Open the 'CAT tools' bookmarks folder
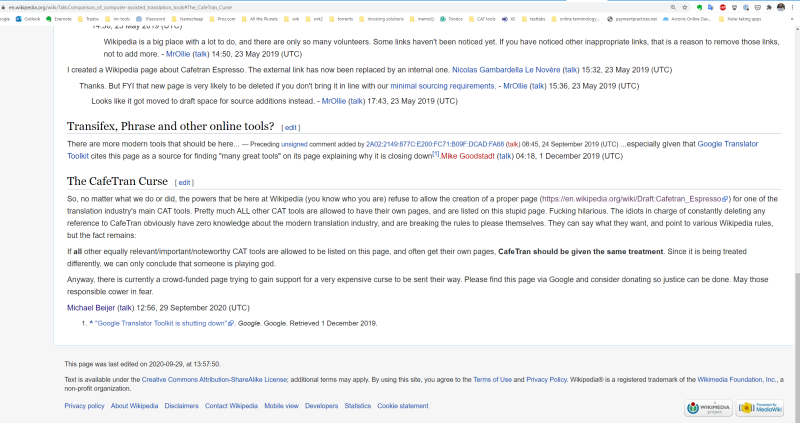The image size is (800, 423). click(482, 19)
